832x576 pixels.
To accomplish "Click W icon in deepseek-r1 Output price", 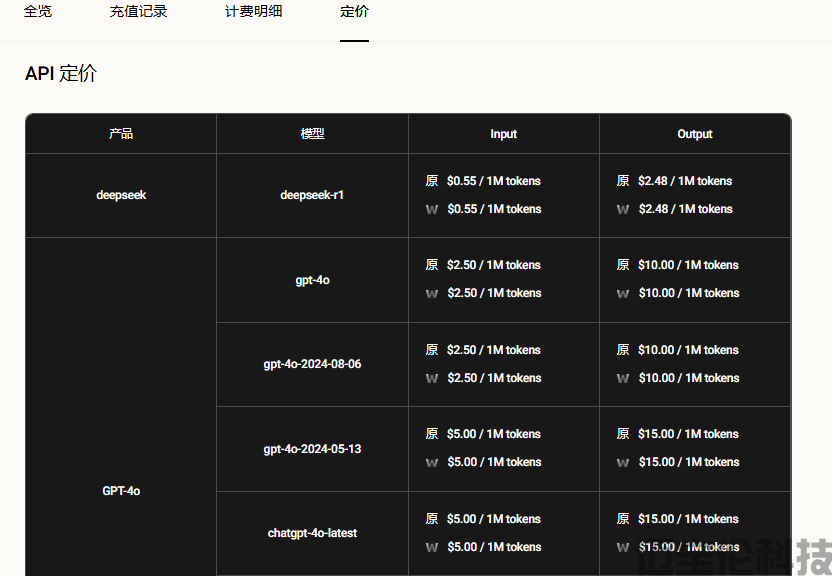I will click(x=623, y=210).
